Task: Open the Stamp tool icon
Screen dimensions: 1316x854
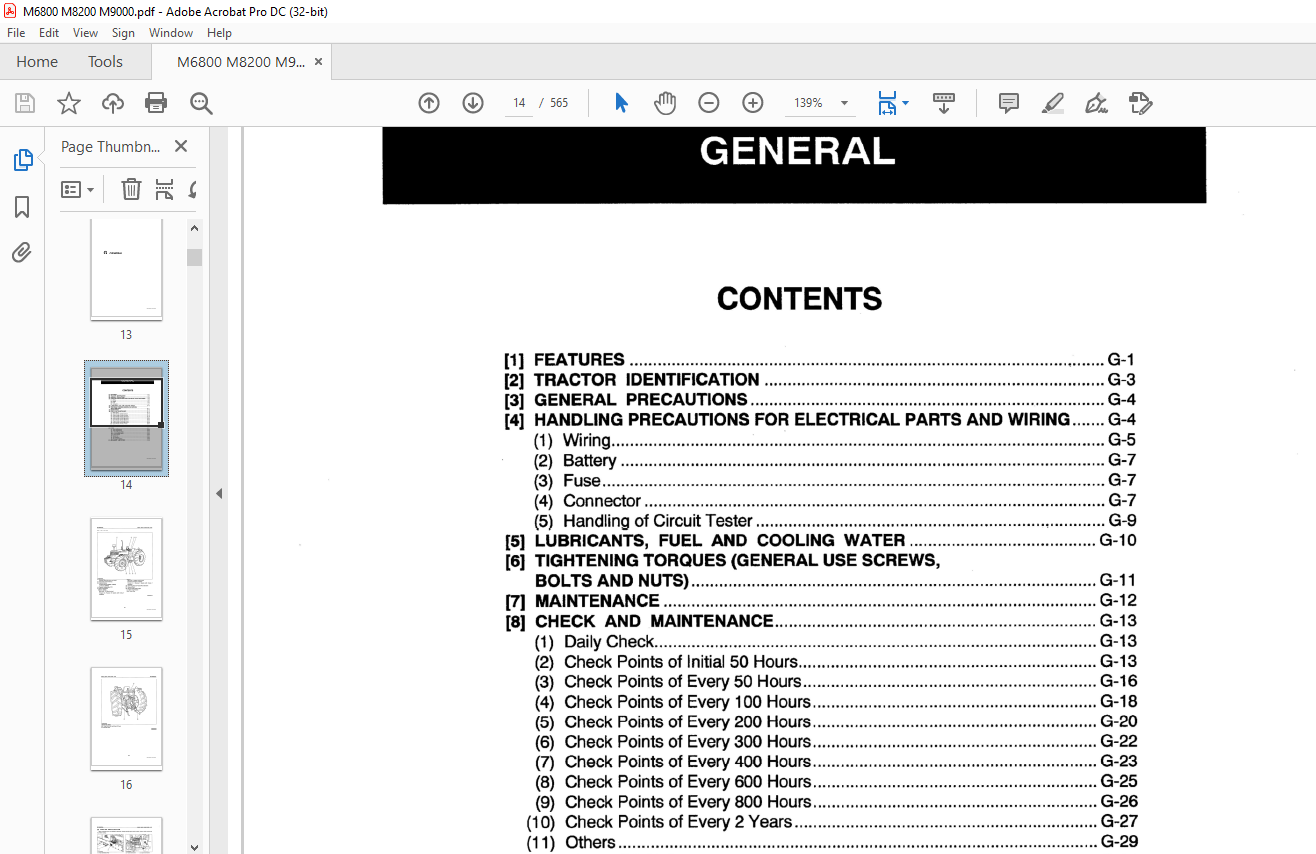Action: pyautogui.click(x=1141, y=103)
